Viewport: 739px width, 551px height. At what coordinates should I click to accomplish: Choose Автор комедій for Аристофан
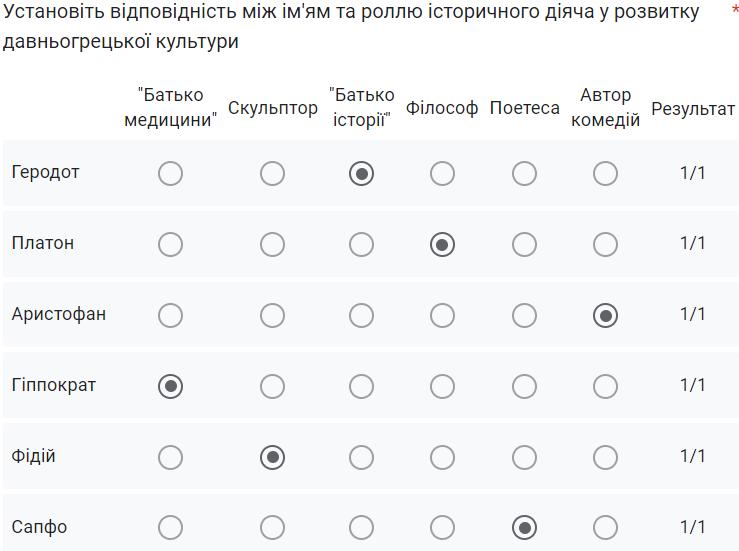[x=605, y=316]
